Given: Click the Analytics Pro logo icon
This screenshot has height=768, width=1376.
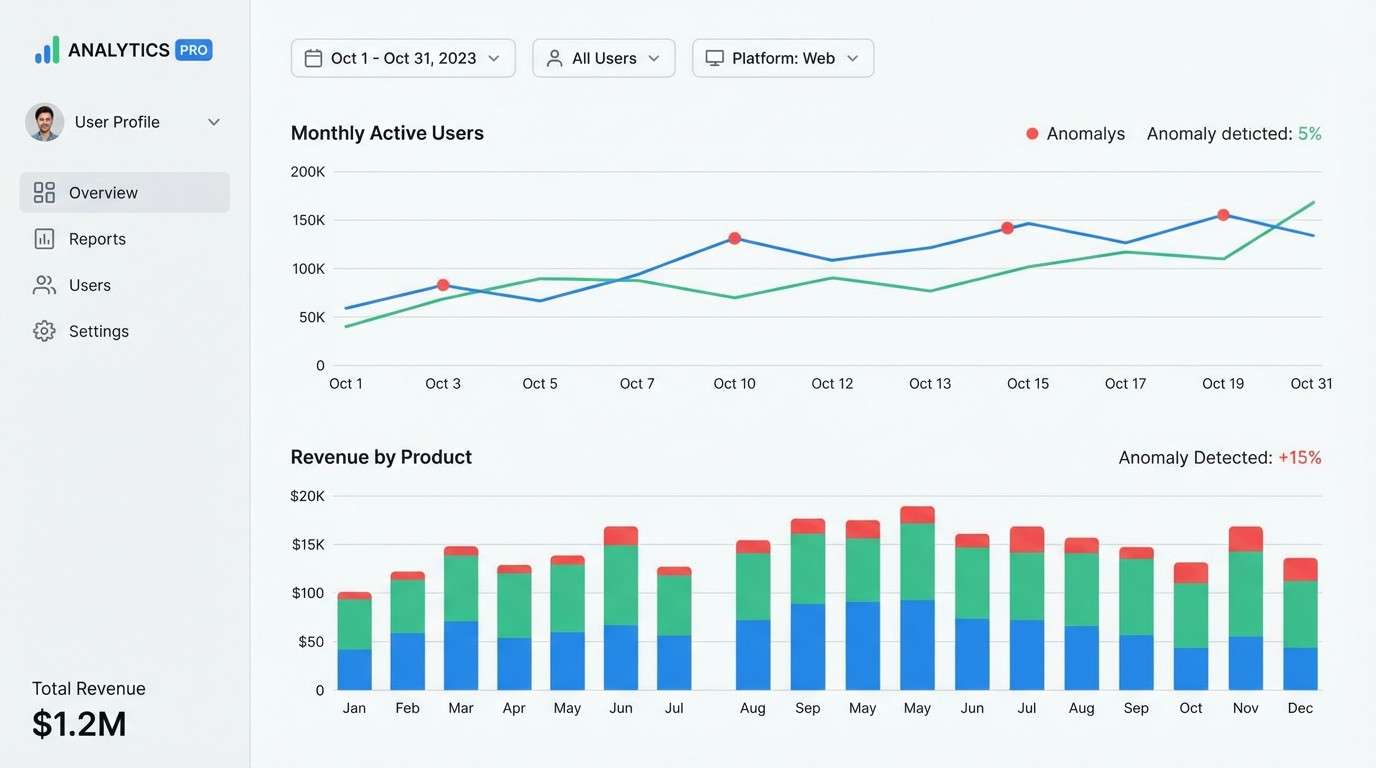Looking at the screenshot, I should [x=45, y=48].
